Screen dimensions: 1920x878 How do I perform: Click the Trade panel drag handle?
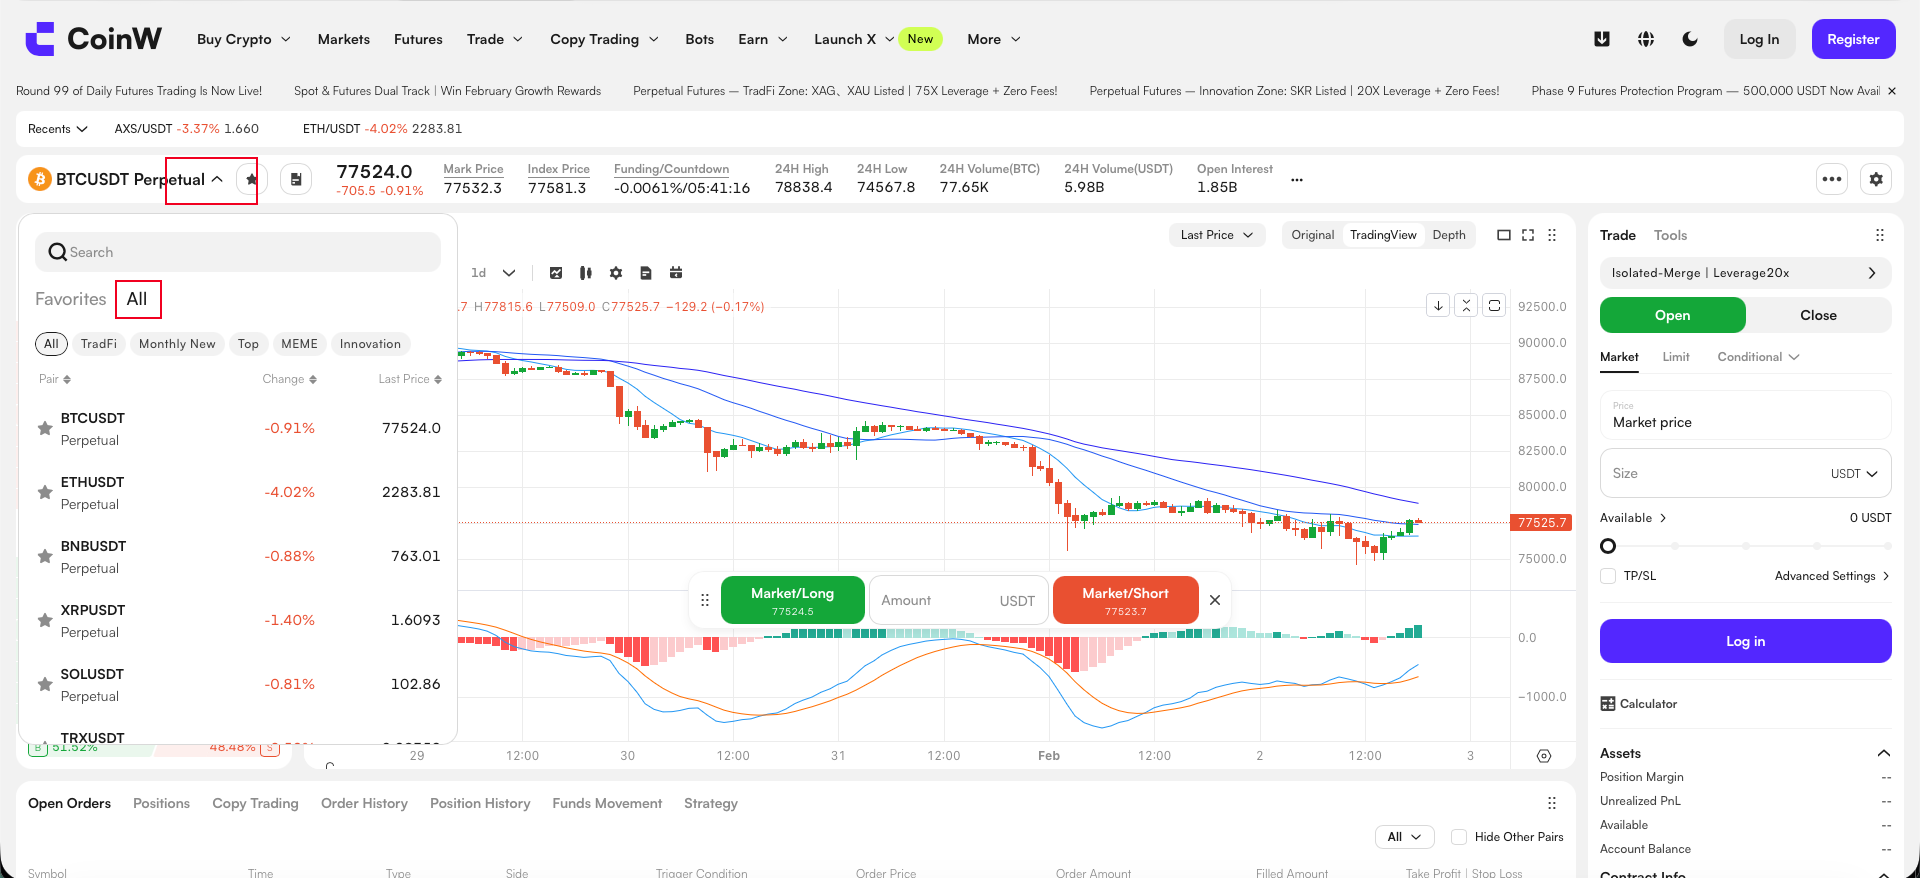coord(1880,235)
